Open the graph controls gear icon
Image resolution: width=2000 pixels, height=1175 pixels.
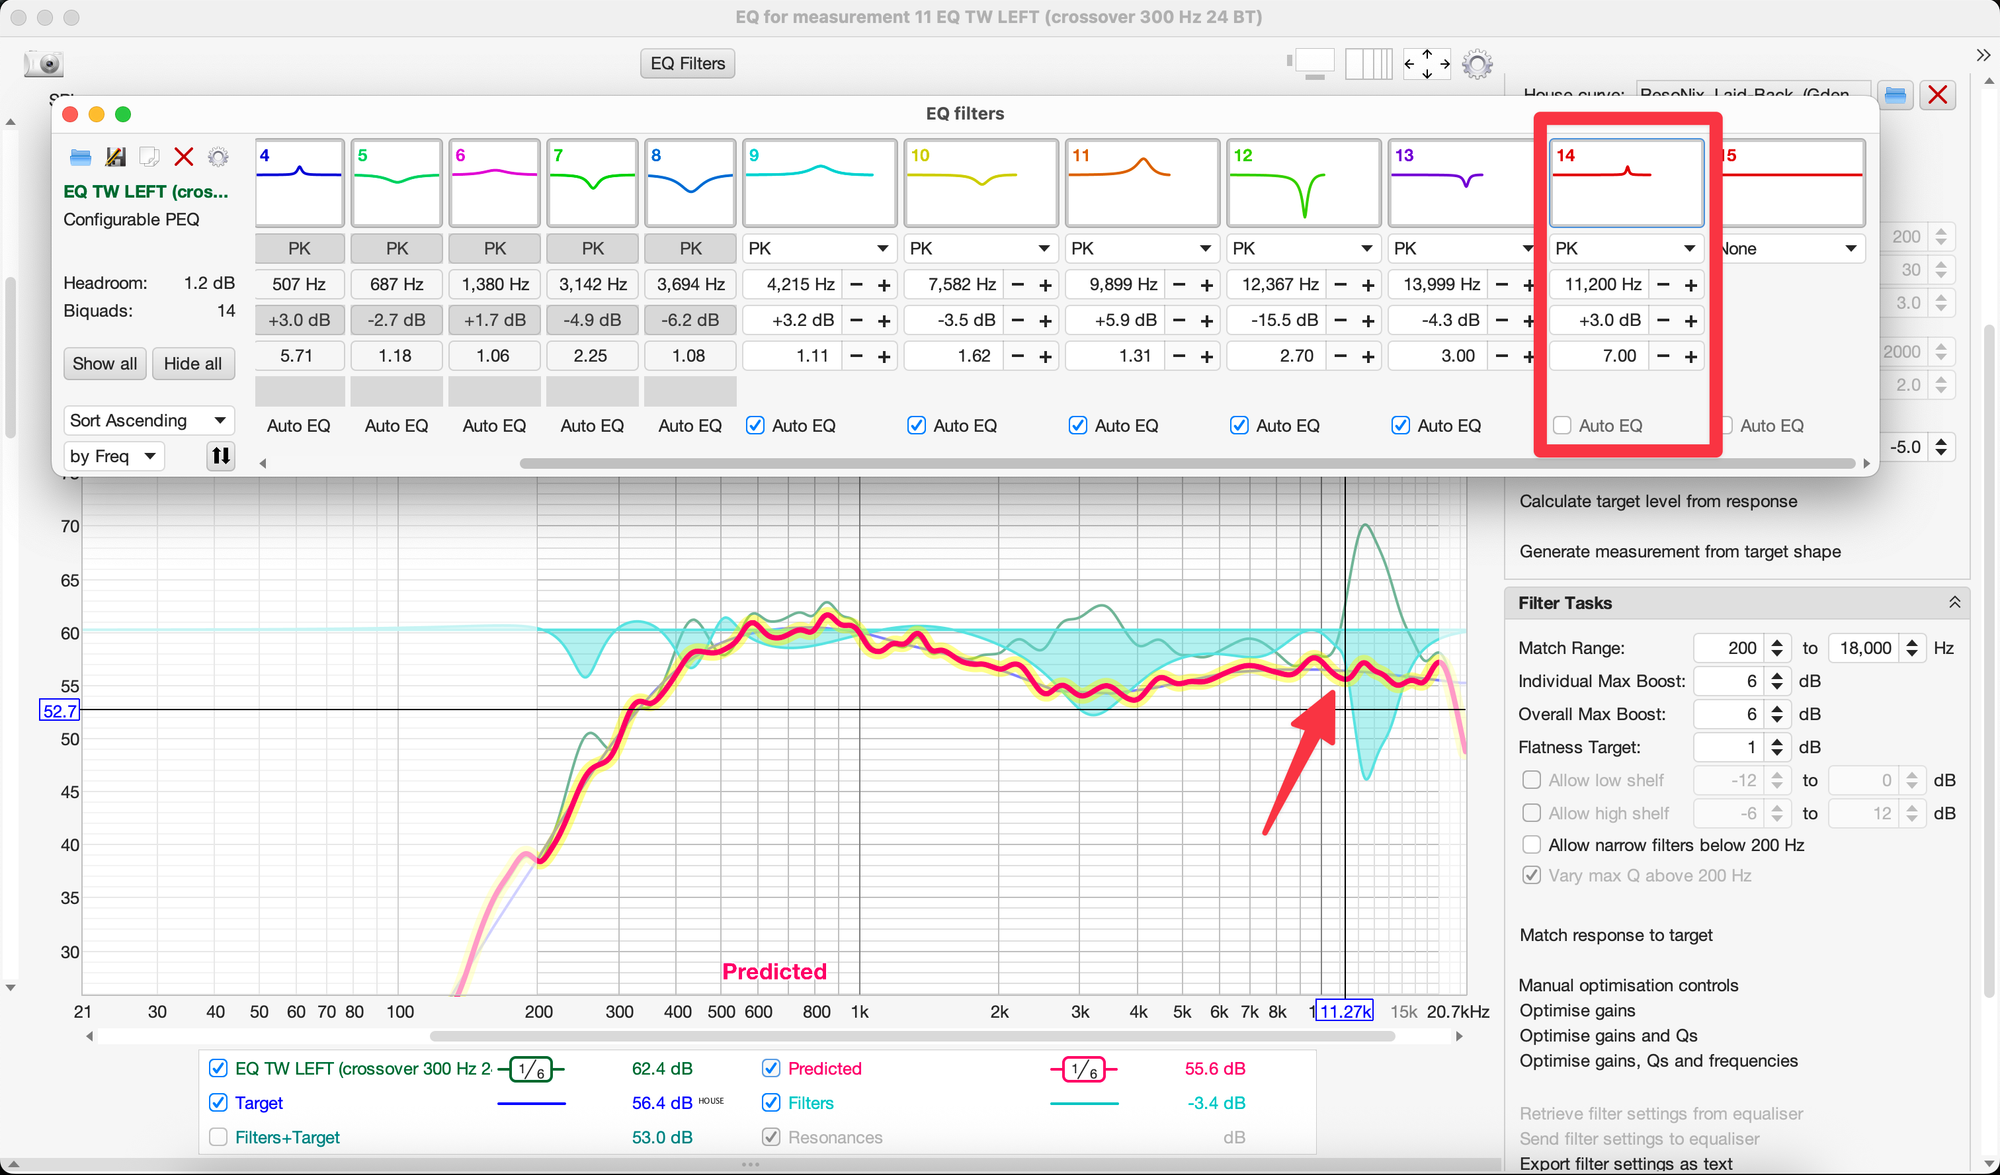pos(1477,64)
